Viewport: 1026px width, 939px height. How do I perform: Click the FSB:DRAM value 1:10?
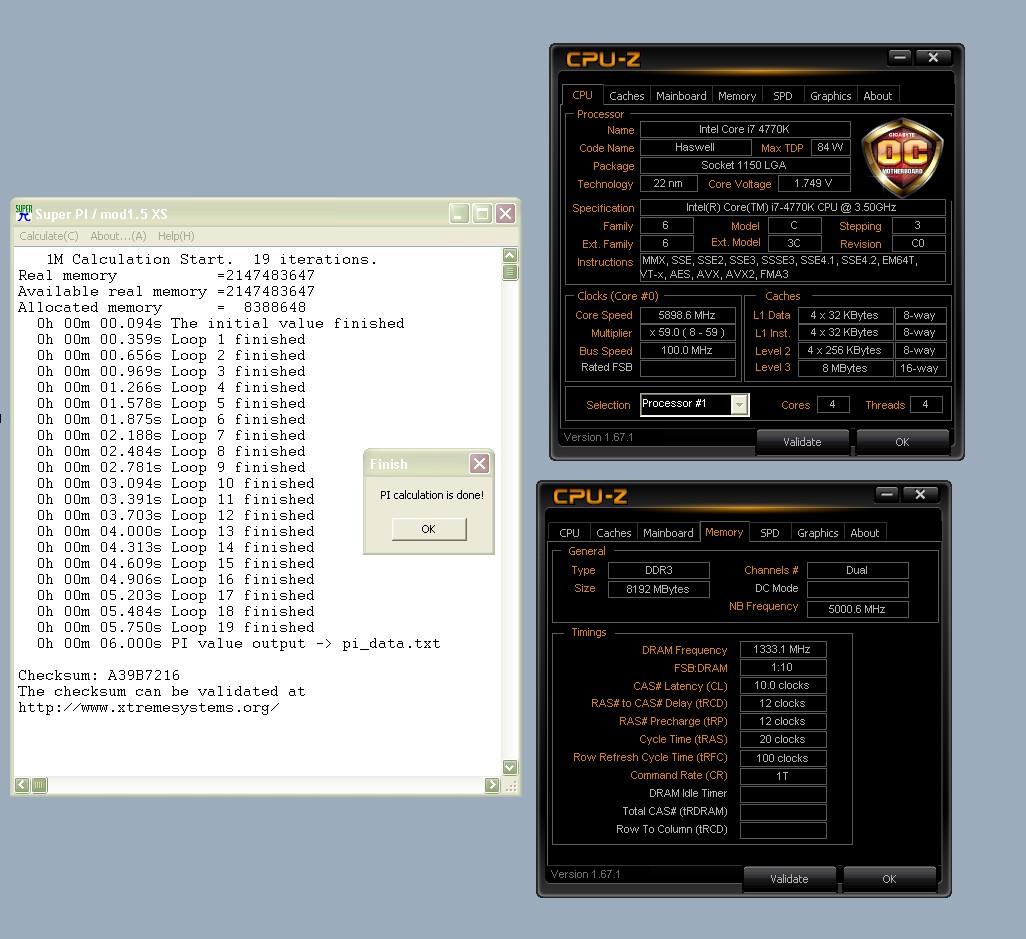pyautogui.click(x=783, y=667)
